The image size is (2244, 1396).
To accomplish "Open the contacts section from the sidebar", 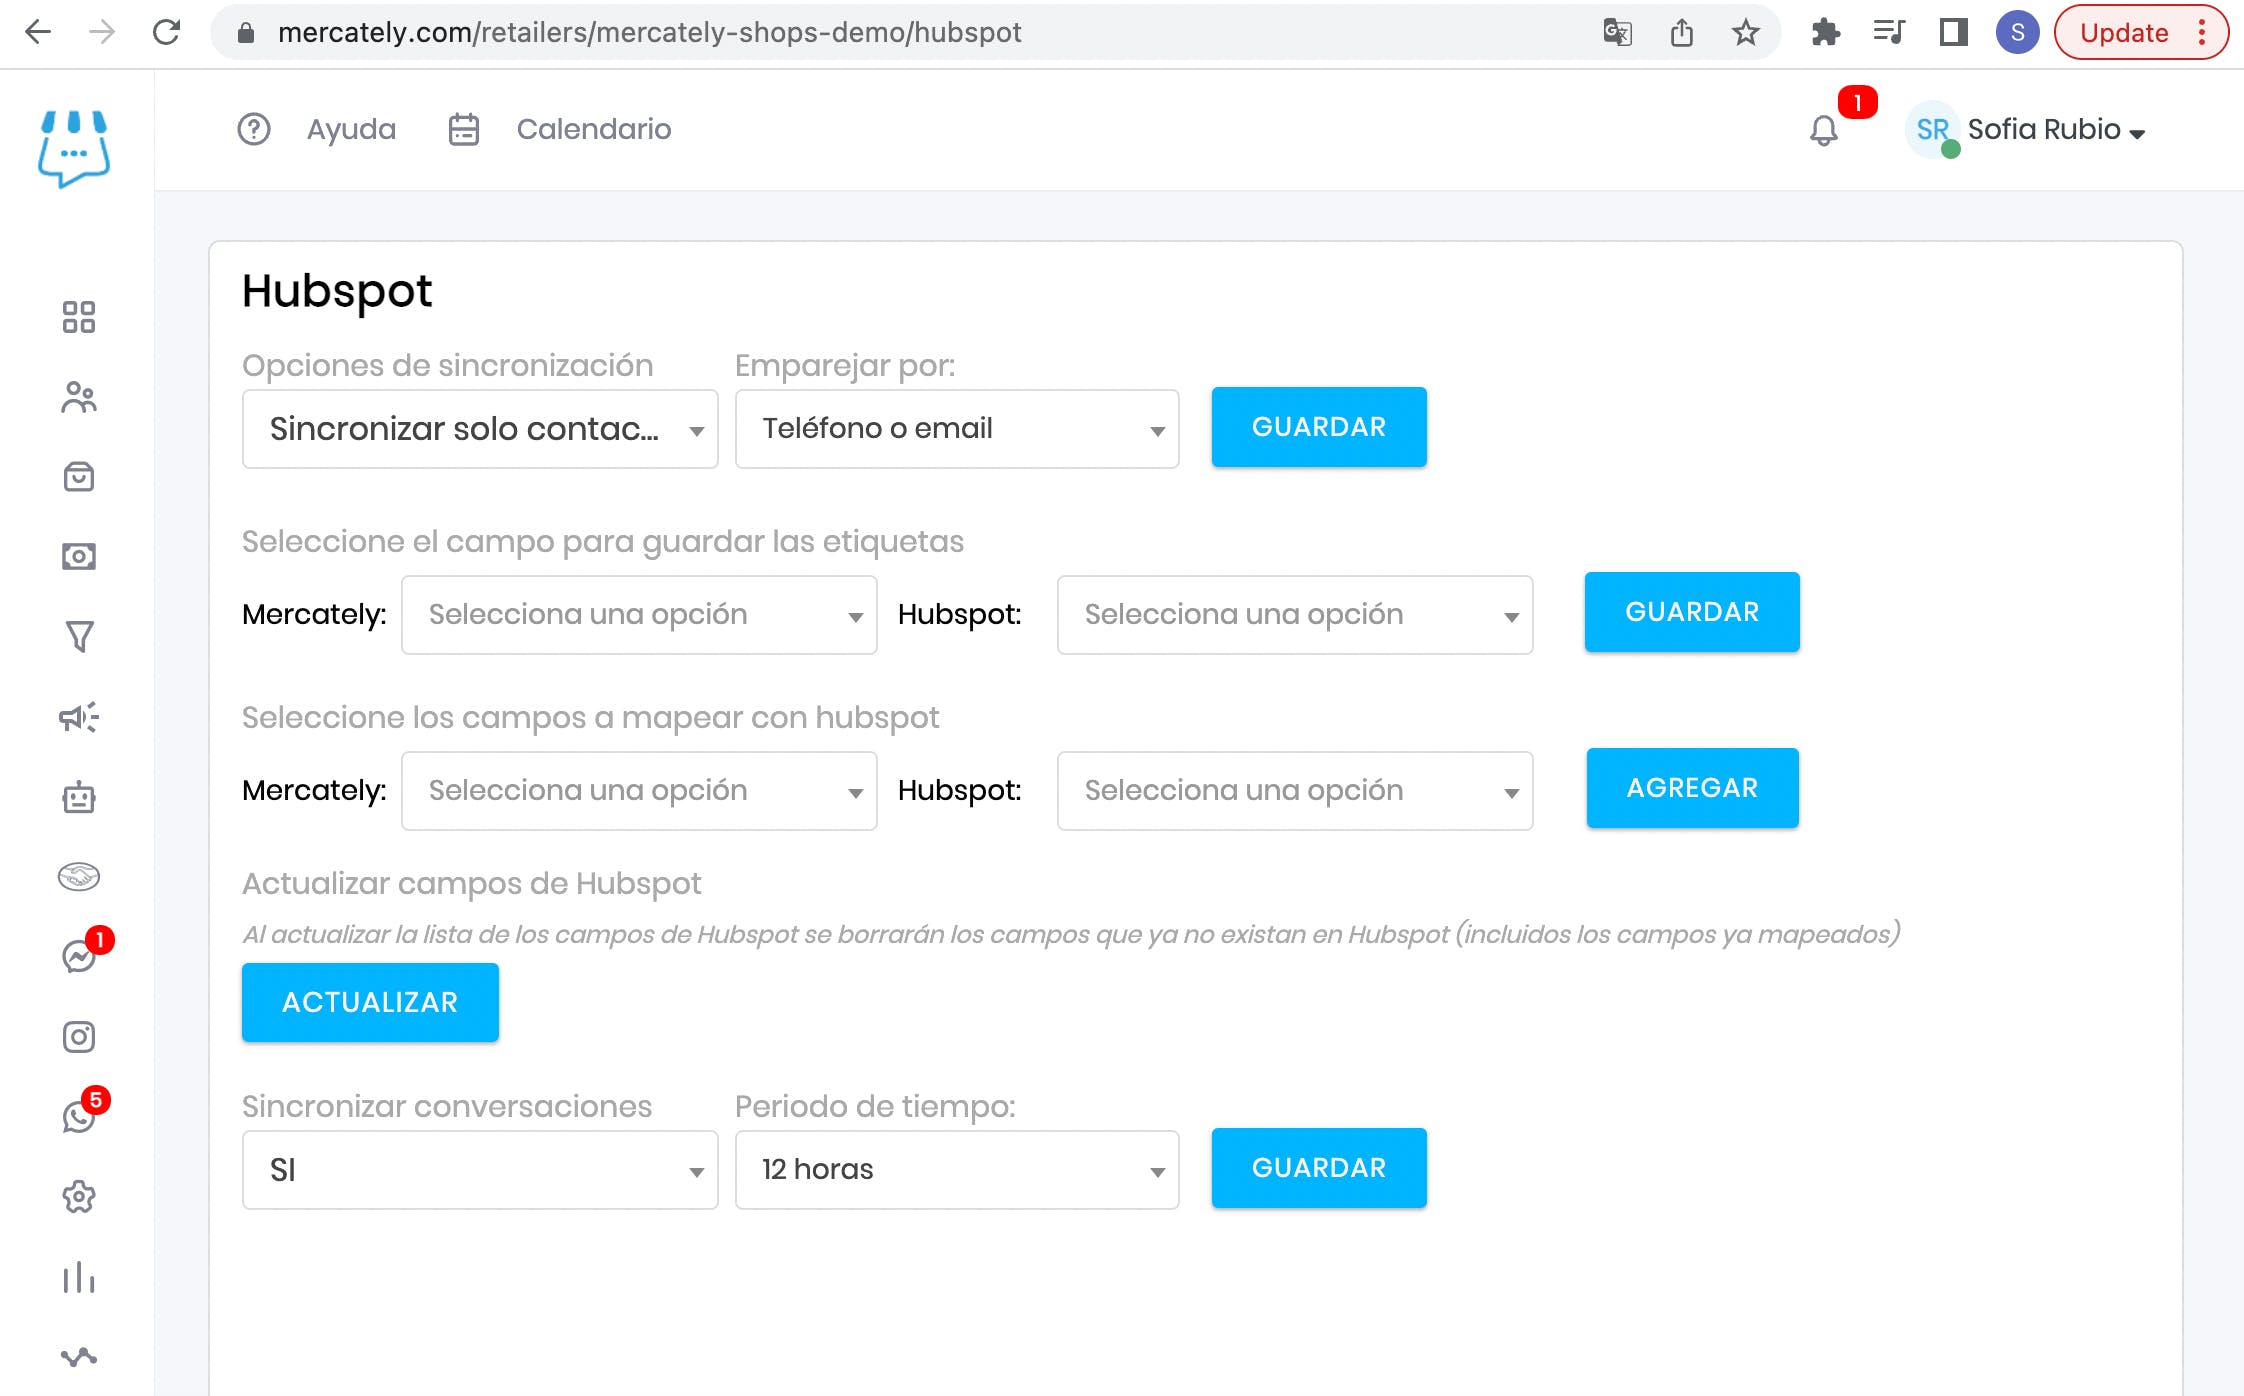I will point(78,397).
